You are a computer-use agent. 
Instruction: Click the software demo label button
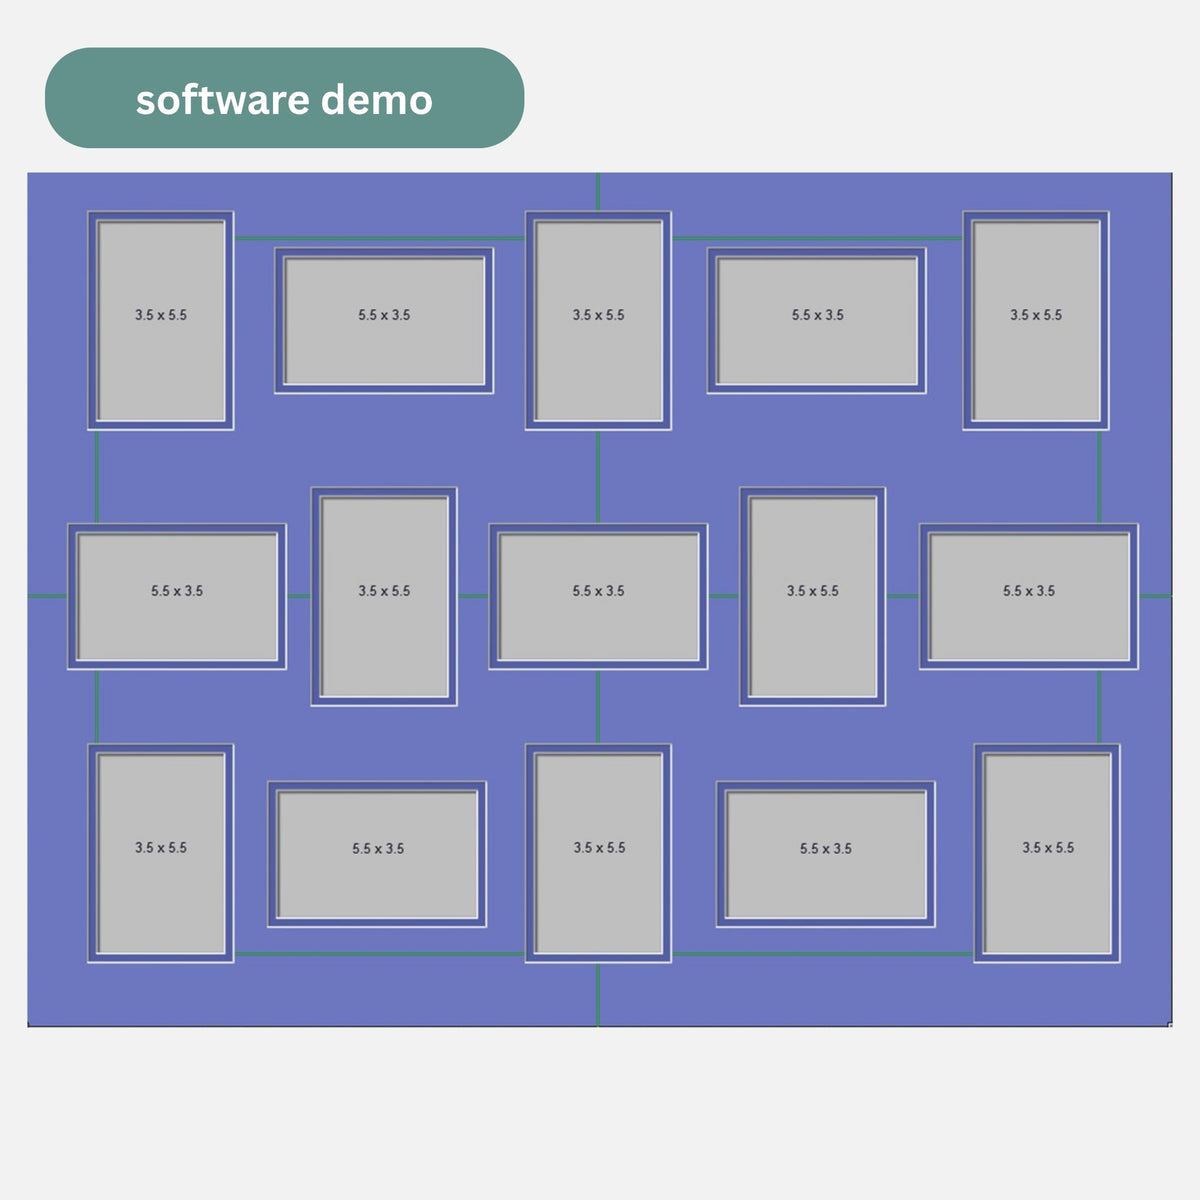[x=284, y=98]
